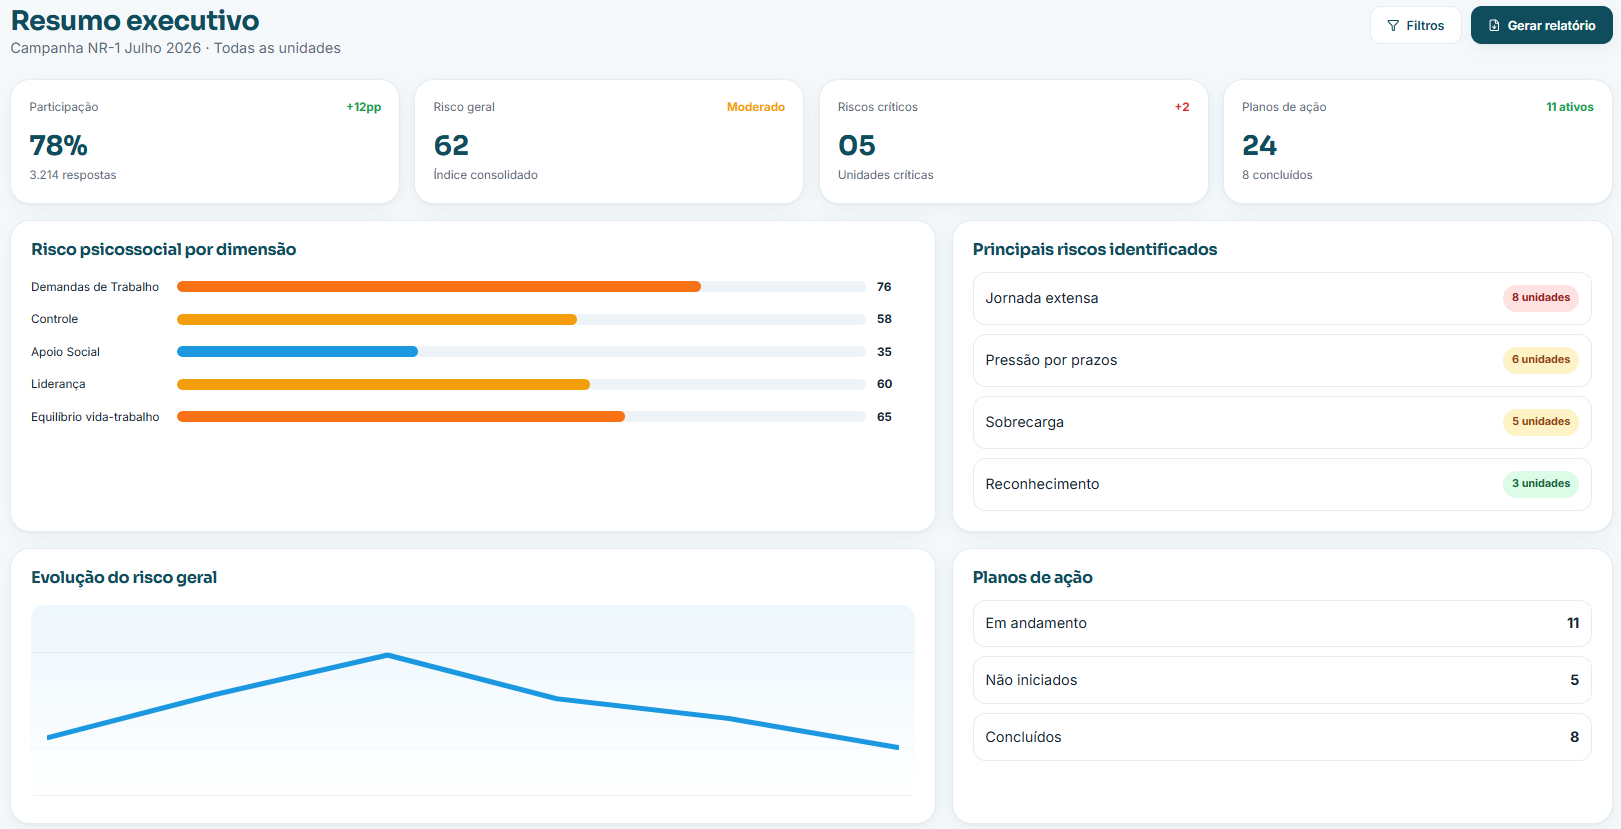
Task: Select the Sobrecarga risk item
Action: pos(1282,422)
